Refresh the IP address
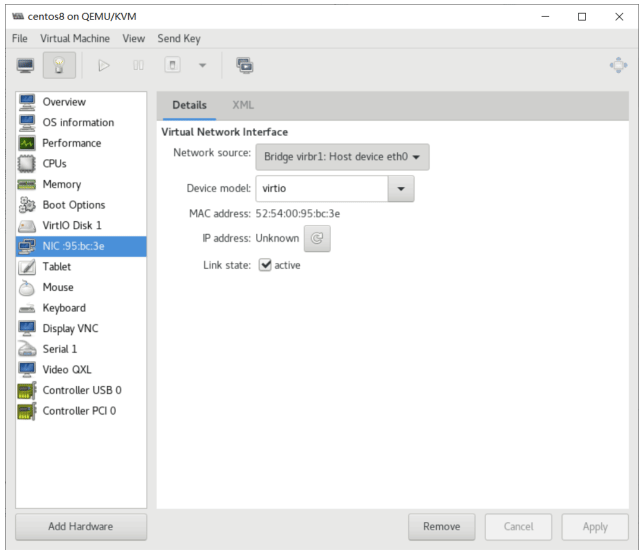This screenshot has height=551, width=644. [317, 239]
